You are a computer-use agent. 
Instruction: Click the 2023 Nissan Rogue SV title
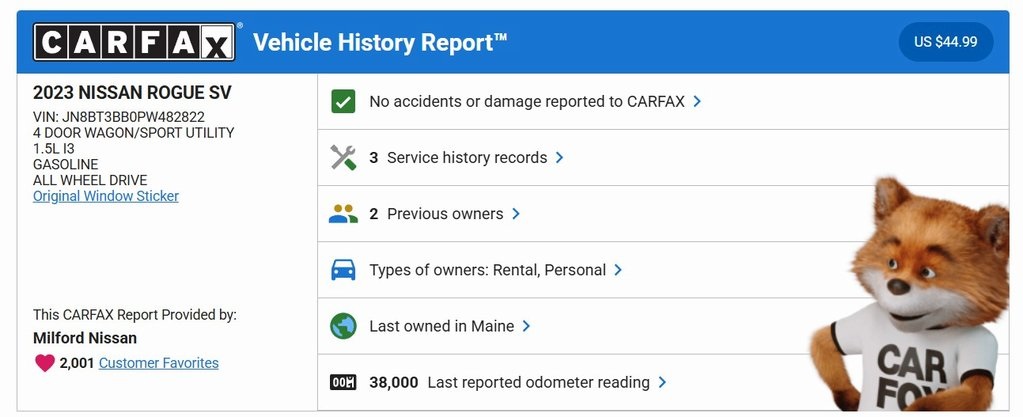pyautogui.click(x=132, y=93)
